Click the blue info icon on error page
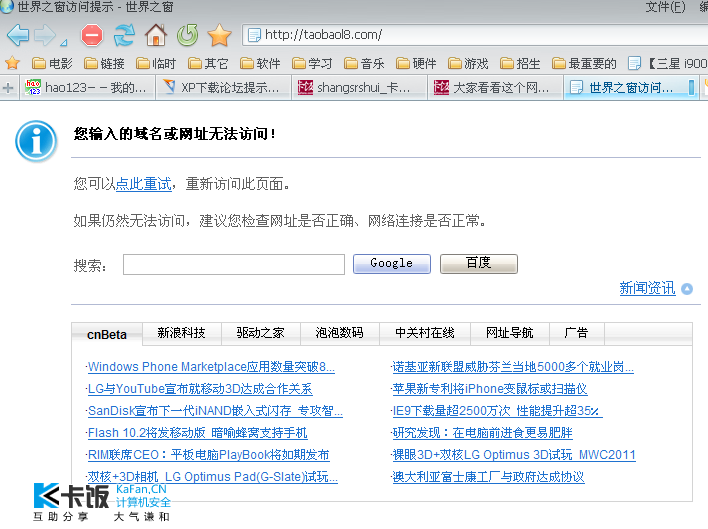708x529 pixels. click(36, 141)
